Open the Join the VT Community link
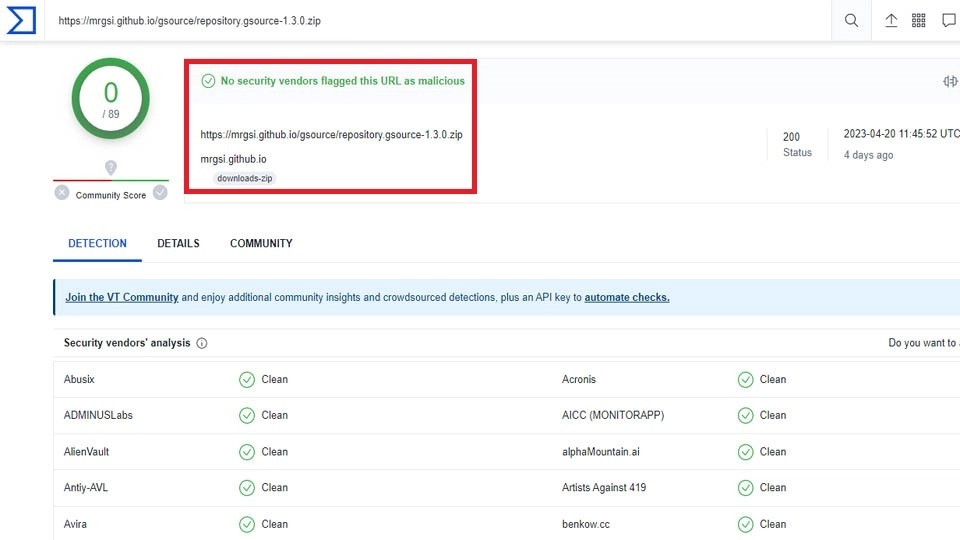Viewport: 960px width, 540px height. pyautogui.click(x=122, y=297)
